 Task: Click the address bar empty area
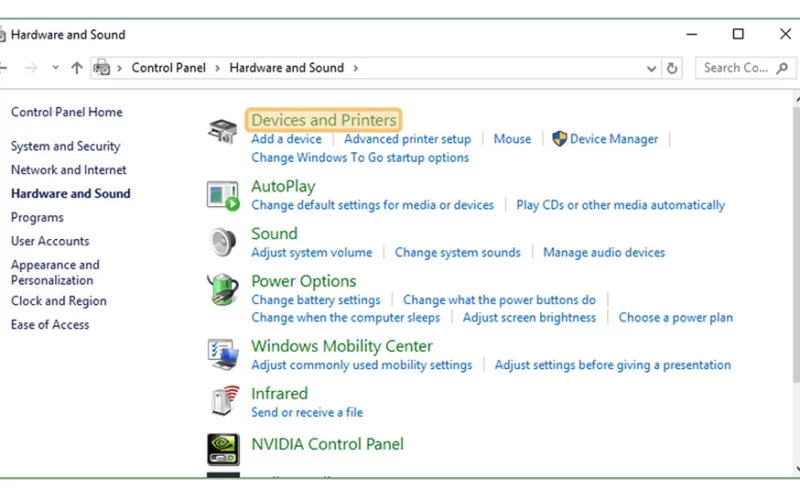pos(500,68)
